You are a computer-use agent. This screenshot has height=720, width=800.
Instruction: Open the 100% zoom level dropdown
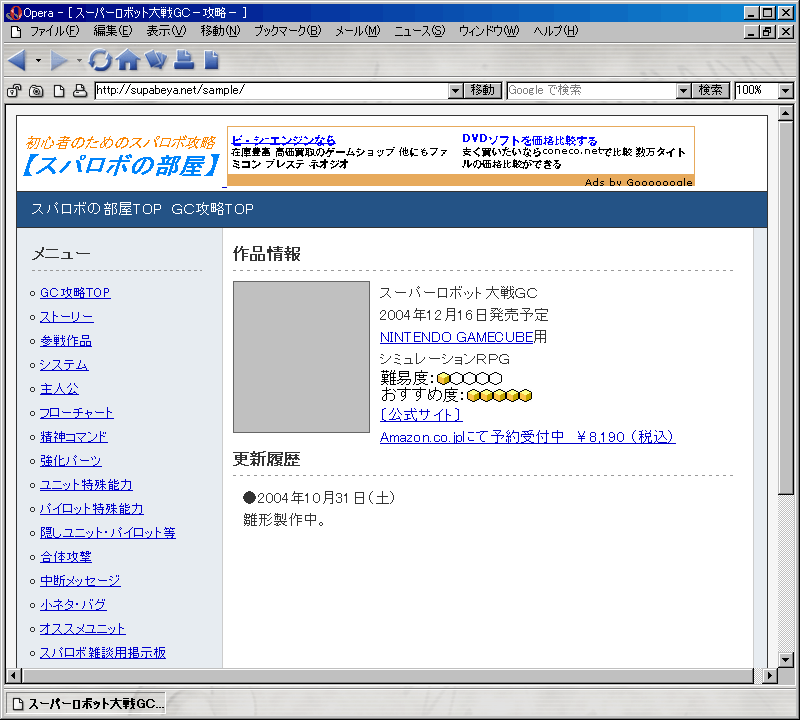tap(786, 91)
